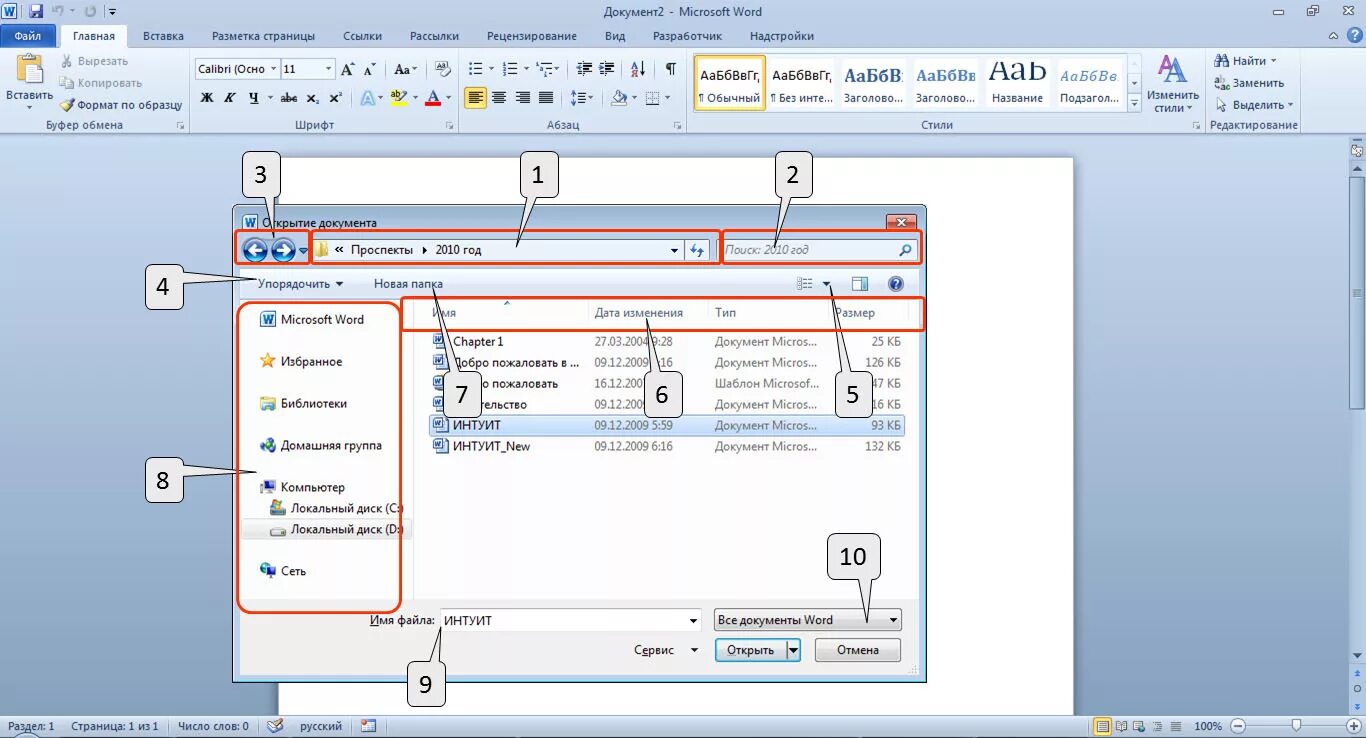Viewport: 1366px width, 738px height.
Task: Click the Отмена button
Action: click(x=858, y=650)
